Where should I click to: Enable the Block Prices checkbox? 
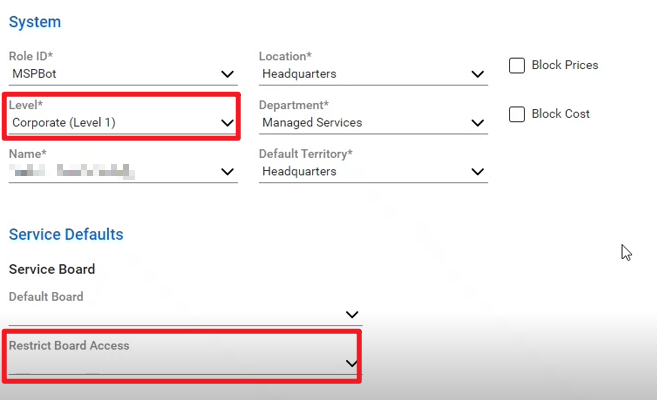coord(517,66)
